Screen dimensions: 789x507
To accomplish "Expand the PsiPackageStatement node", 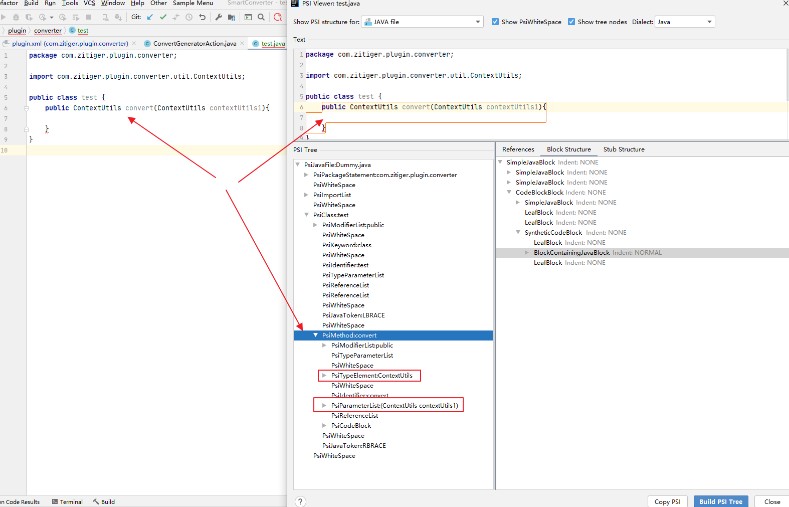I will (x=306, y=175).
